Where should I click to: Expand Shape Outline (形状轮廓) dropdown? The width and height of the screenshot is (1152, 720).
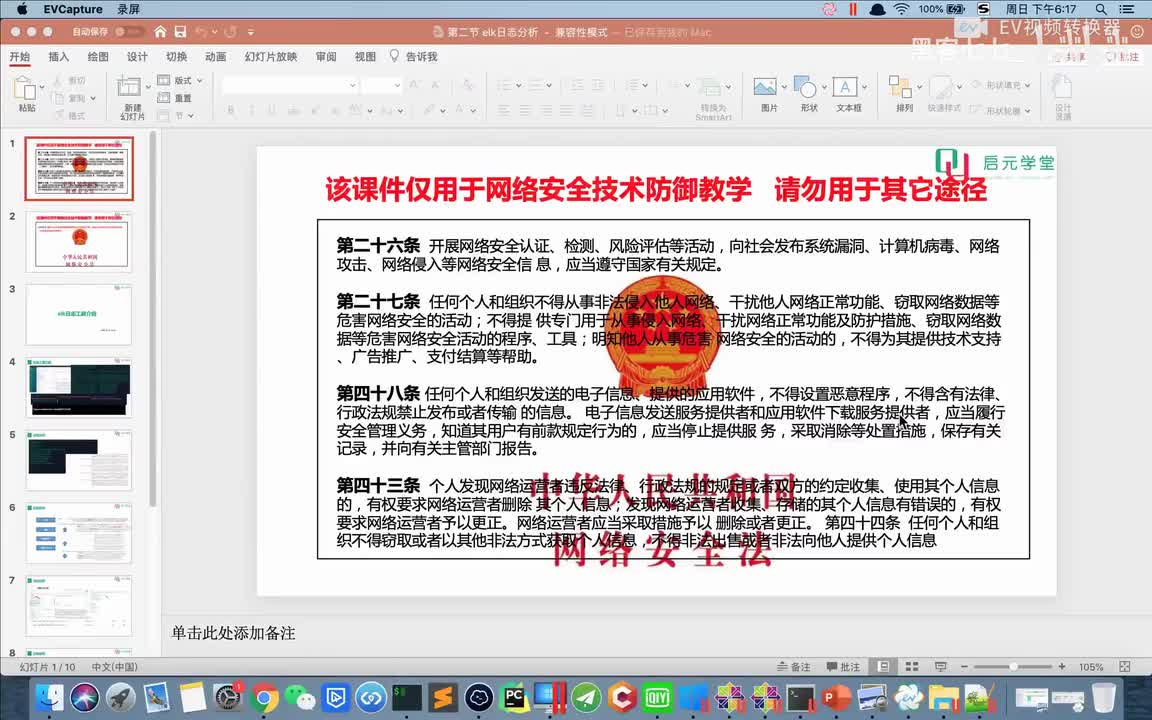click(1027, 111)
